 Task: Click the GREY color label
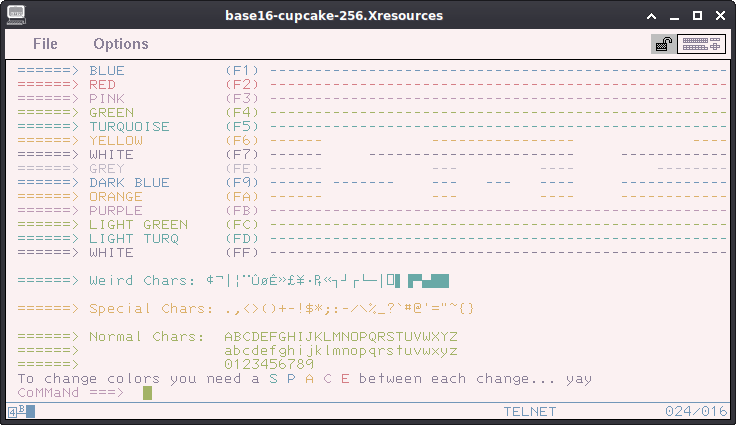point(107,169)
